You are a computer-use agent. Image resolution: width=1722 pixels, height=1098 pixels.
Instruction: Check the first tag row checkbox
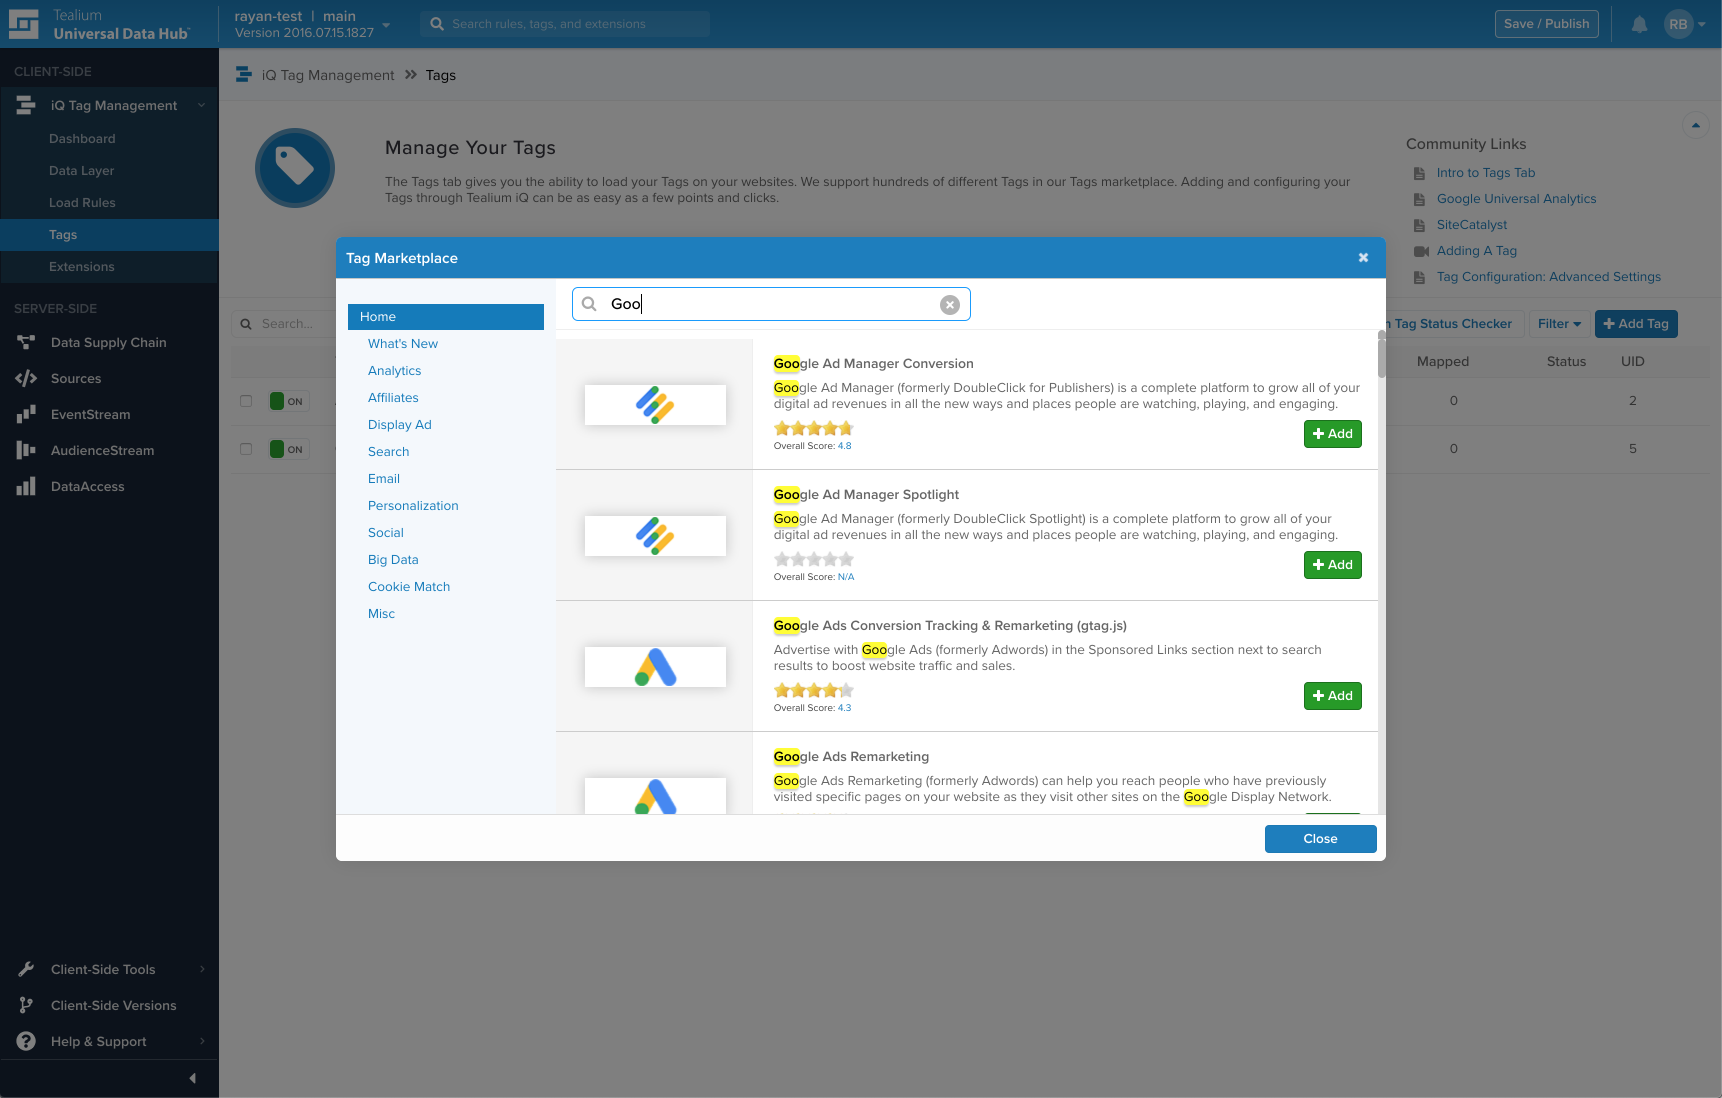click(x=246, y=401)
